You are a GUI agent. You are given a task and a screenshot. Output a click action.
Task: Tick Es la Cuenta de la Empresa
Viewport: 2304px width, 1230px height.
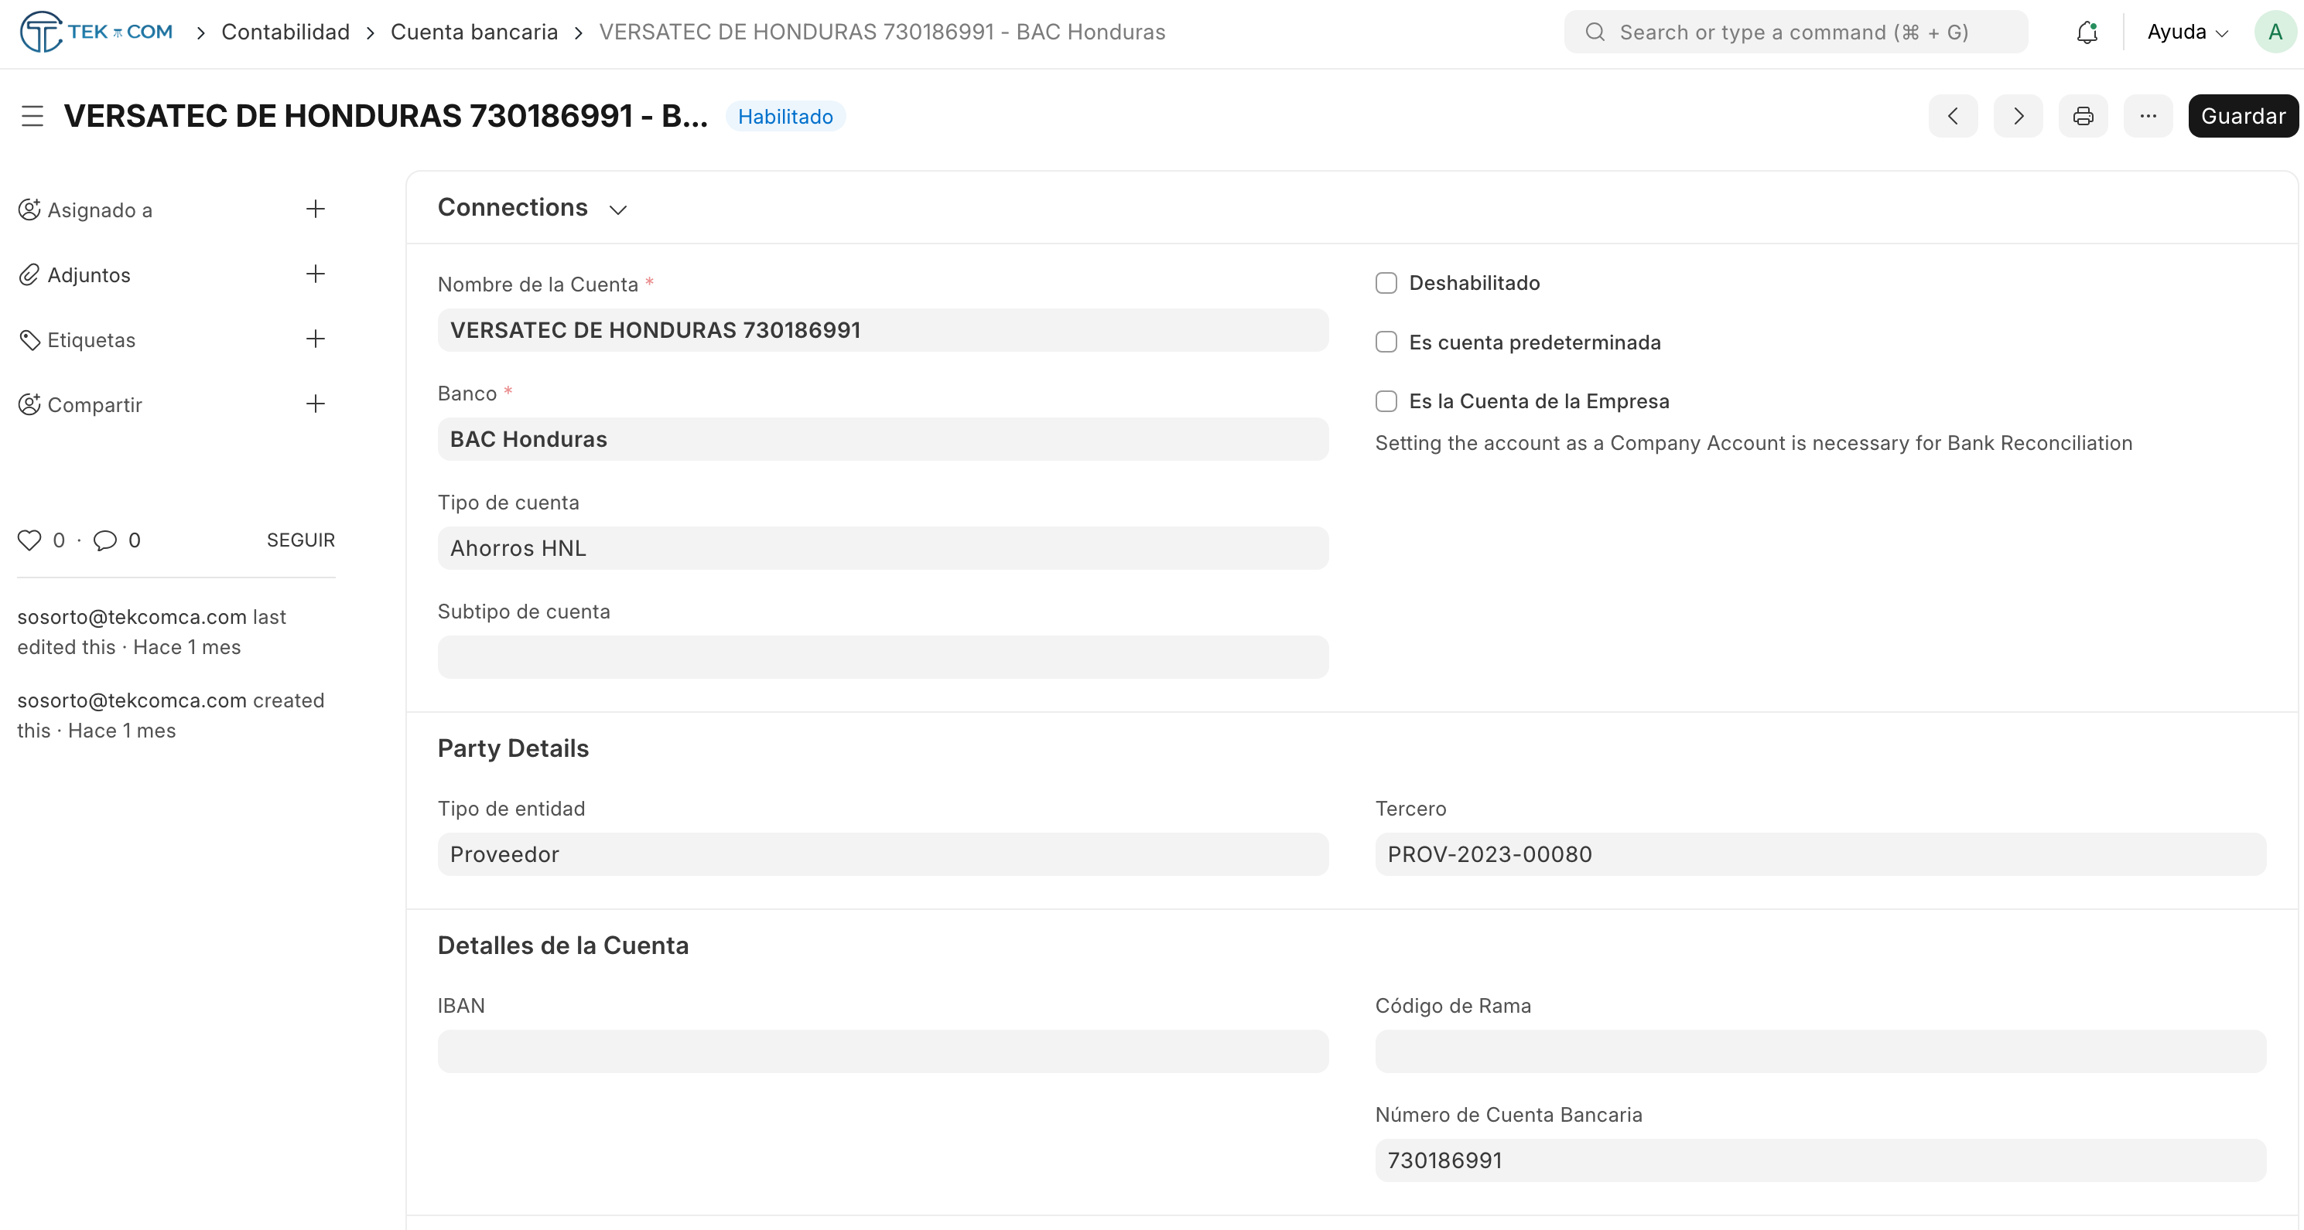pyautogui.click(x=1386, y=401)
